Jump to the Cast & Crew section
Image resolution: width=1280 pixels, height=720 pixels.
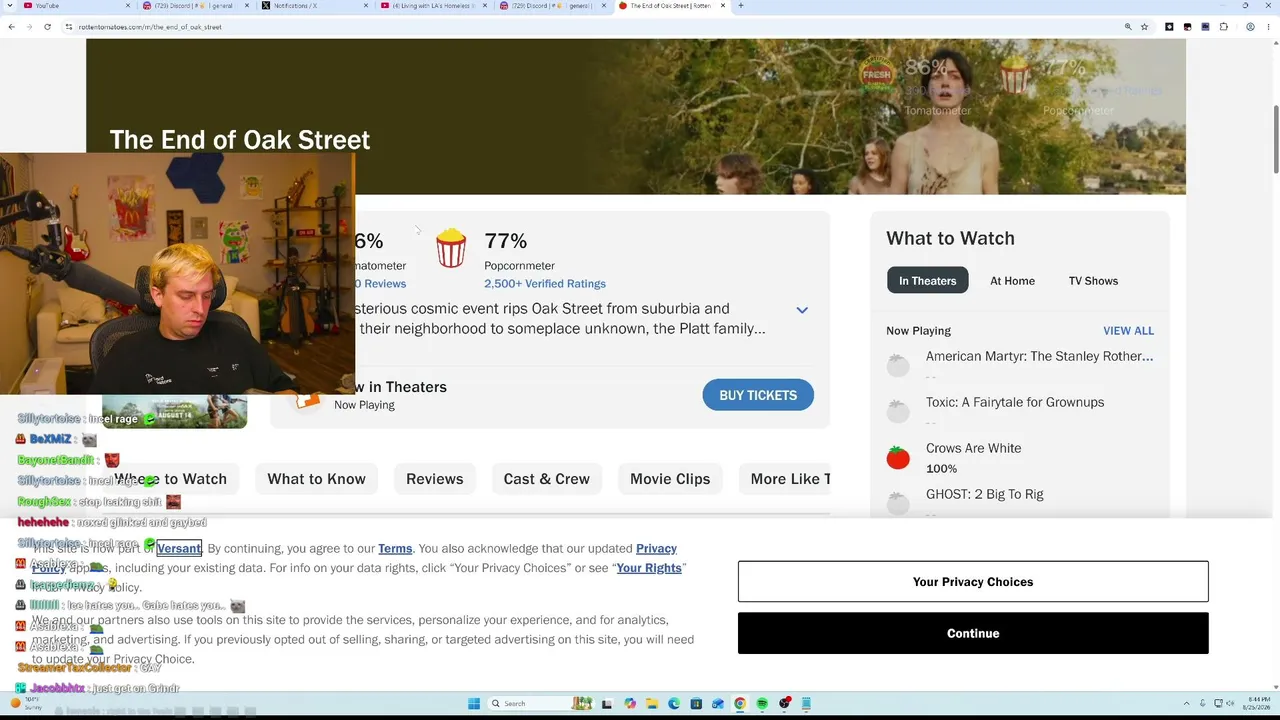coord(546,479)
